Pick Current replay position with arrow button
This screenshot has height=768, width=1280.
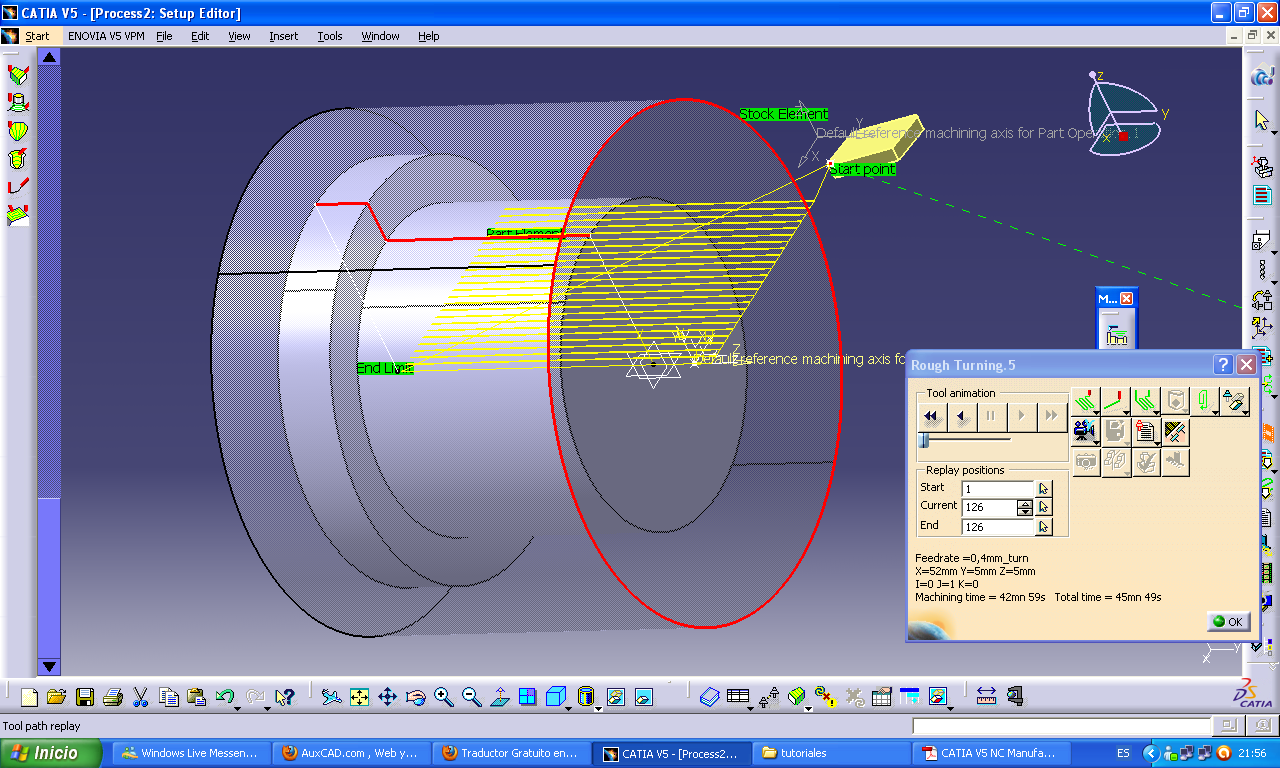click(x=1044, y=507)
